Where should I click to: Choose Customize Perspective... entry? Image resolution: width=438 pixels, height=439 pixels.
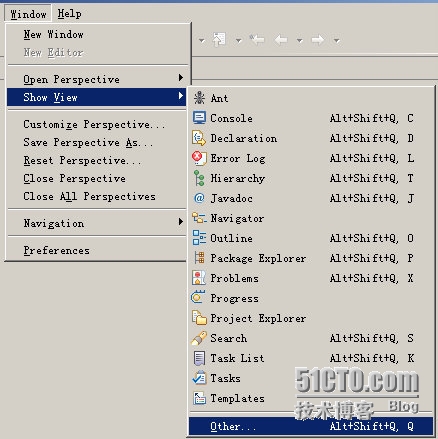(97, 124)
